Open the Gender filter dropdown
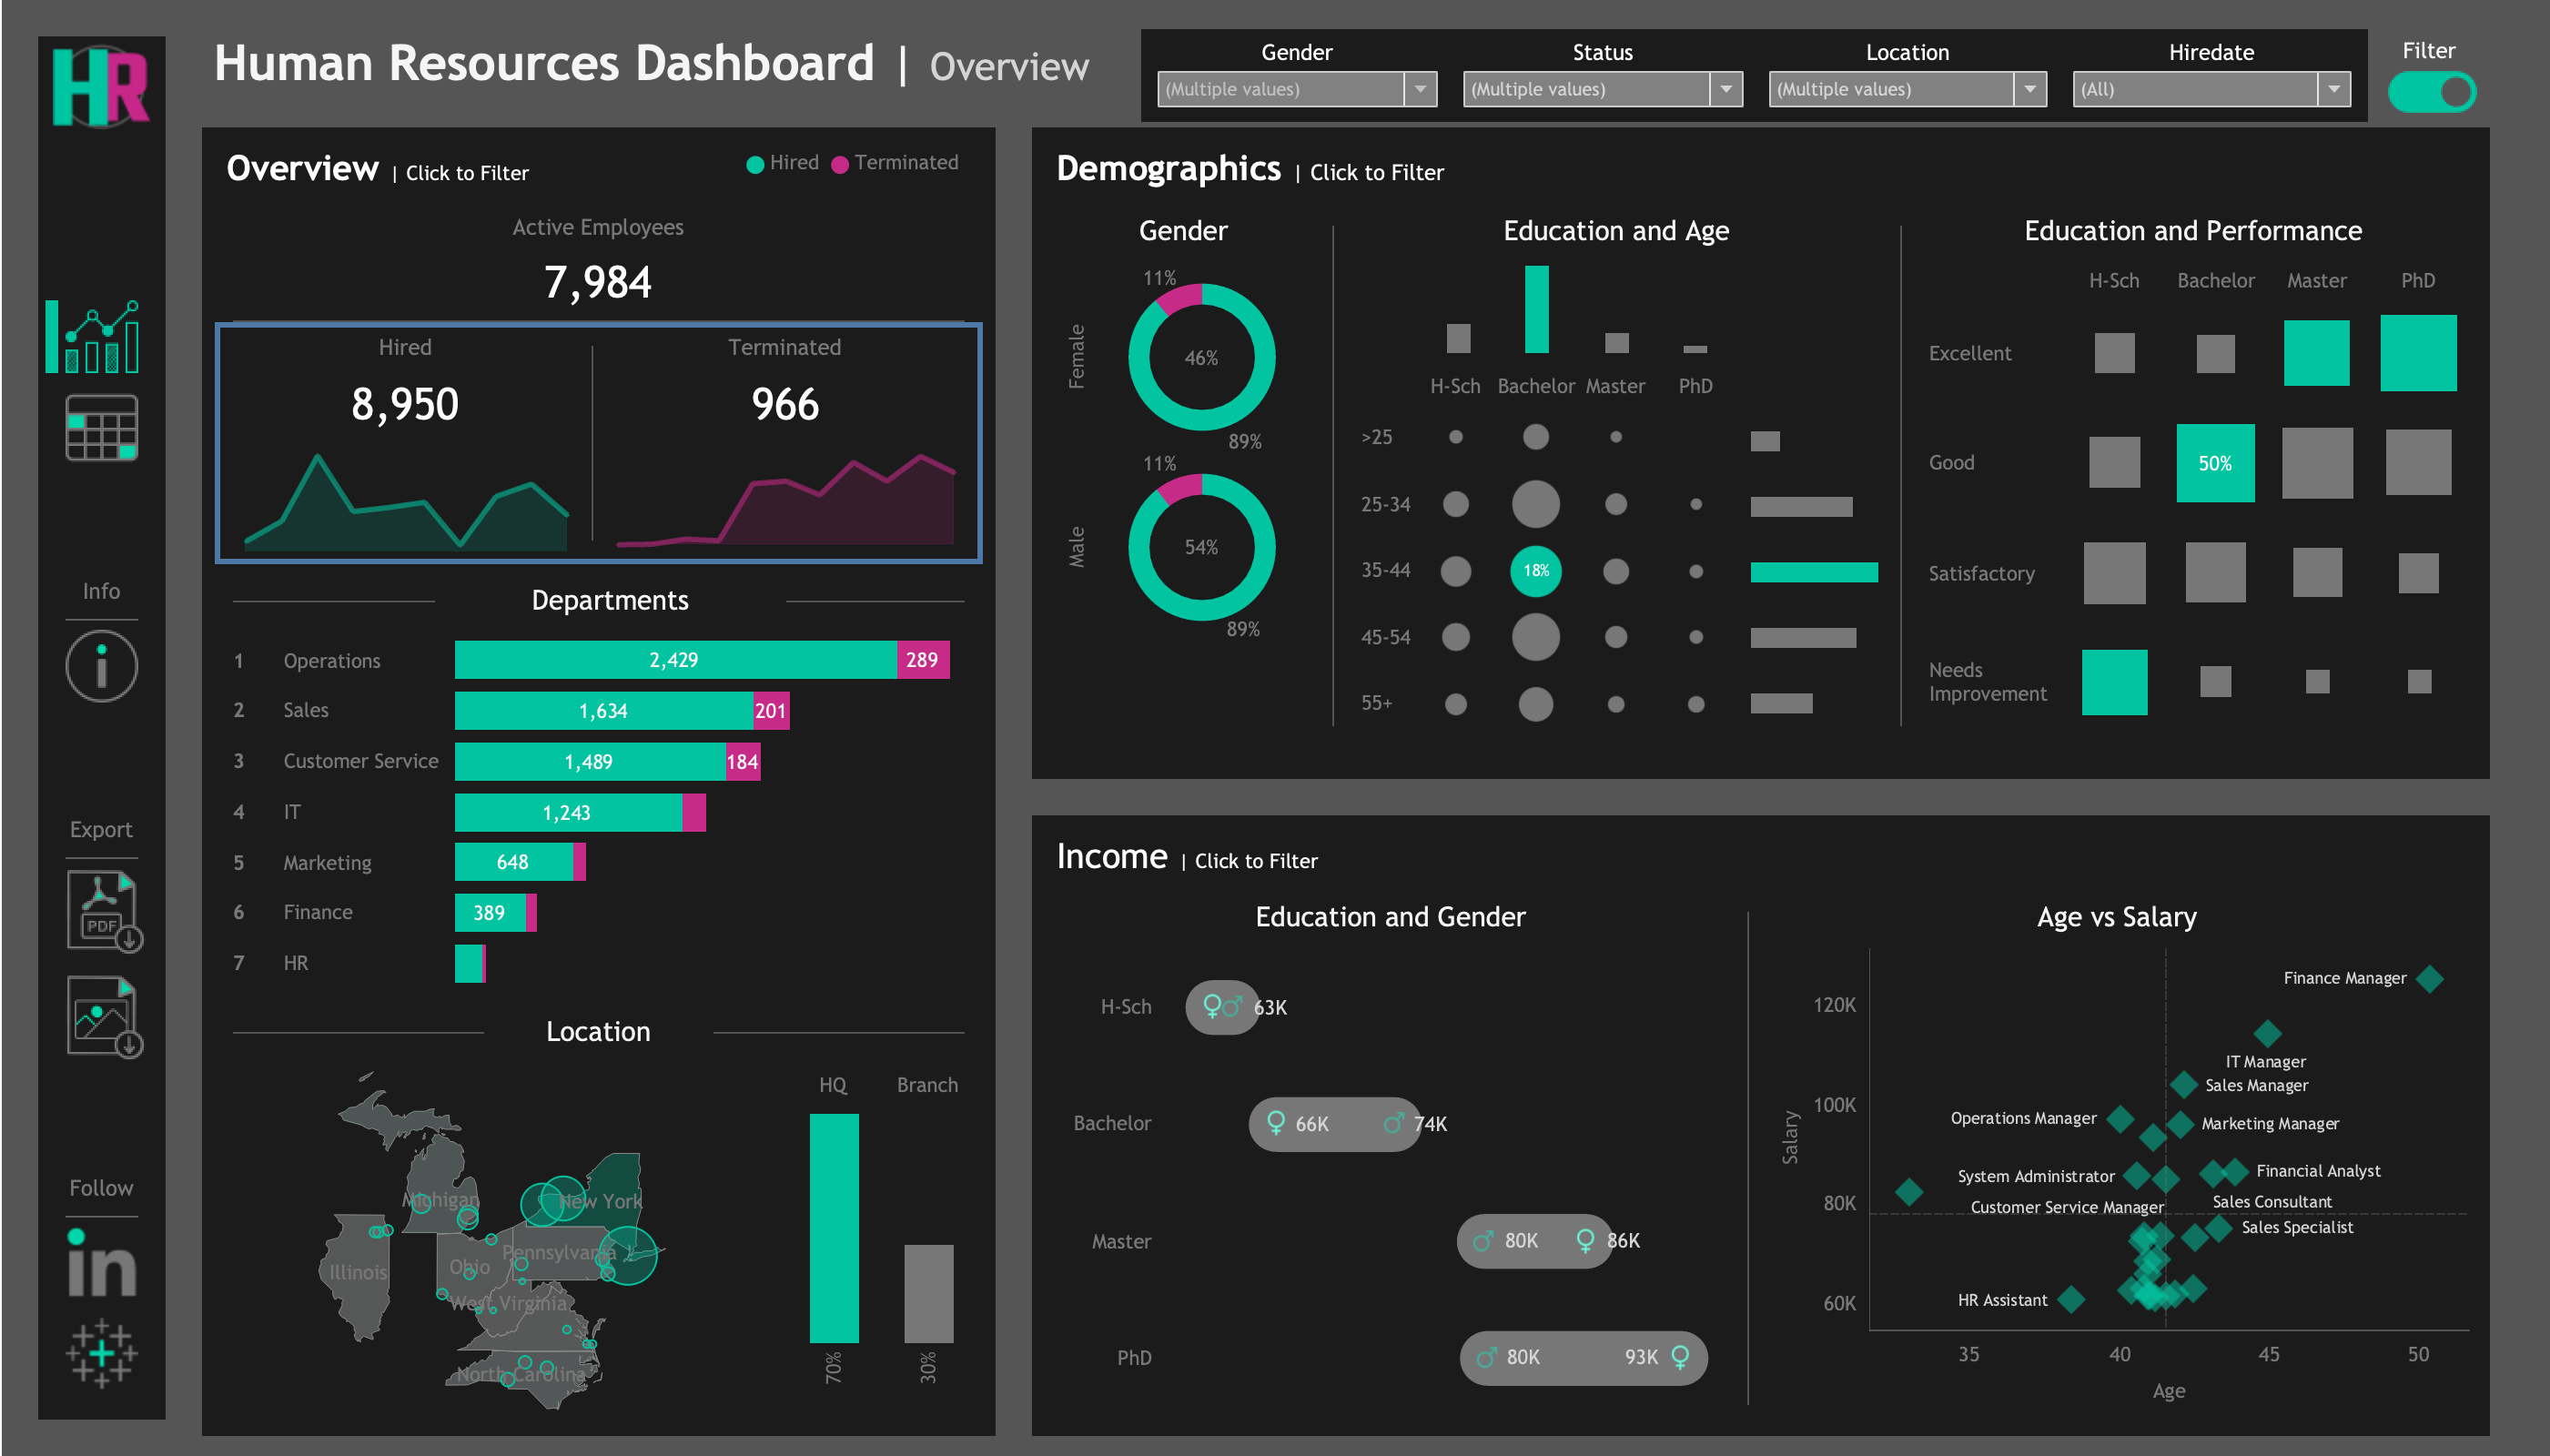Image resolution: width=2550 pixels, height=1456 pixels. [x=1421, y=89]
